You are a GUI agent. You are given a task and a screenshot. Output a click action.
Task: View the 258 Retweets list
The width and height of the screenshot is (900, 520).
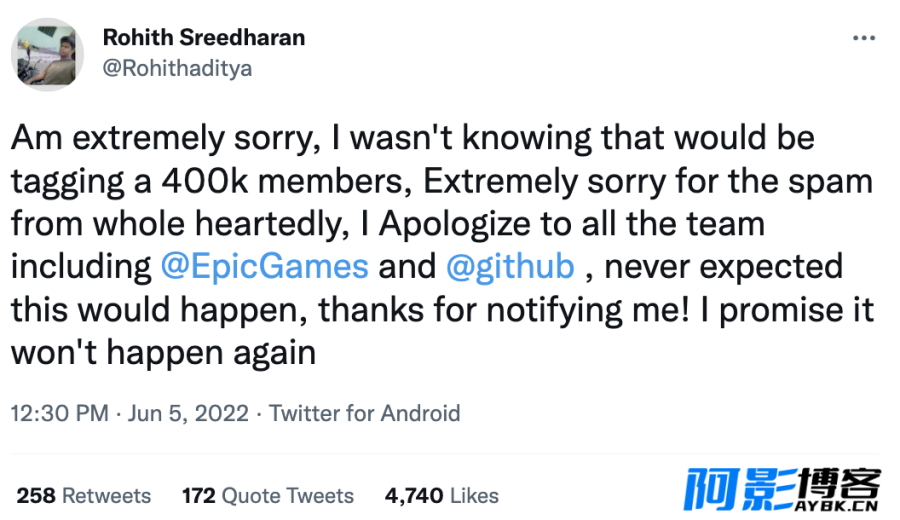click(84, 495)
